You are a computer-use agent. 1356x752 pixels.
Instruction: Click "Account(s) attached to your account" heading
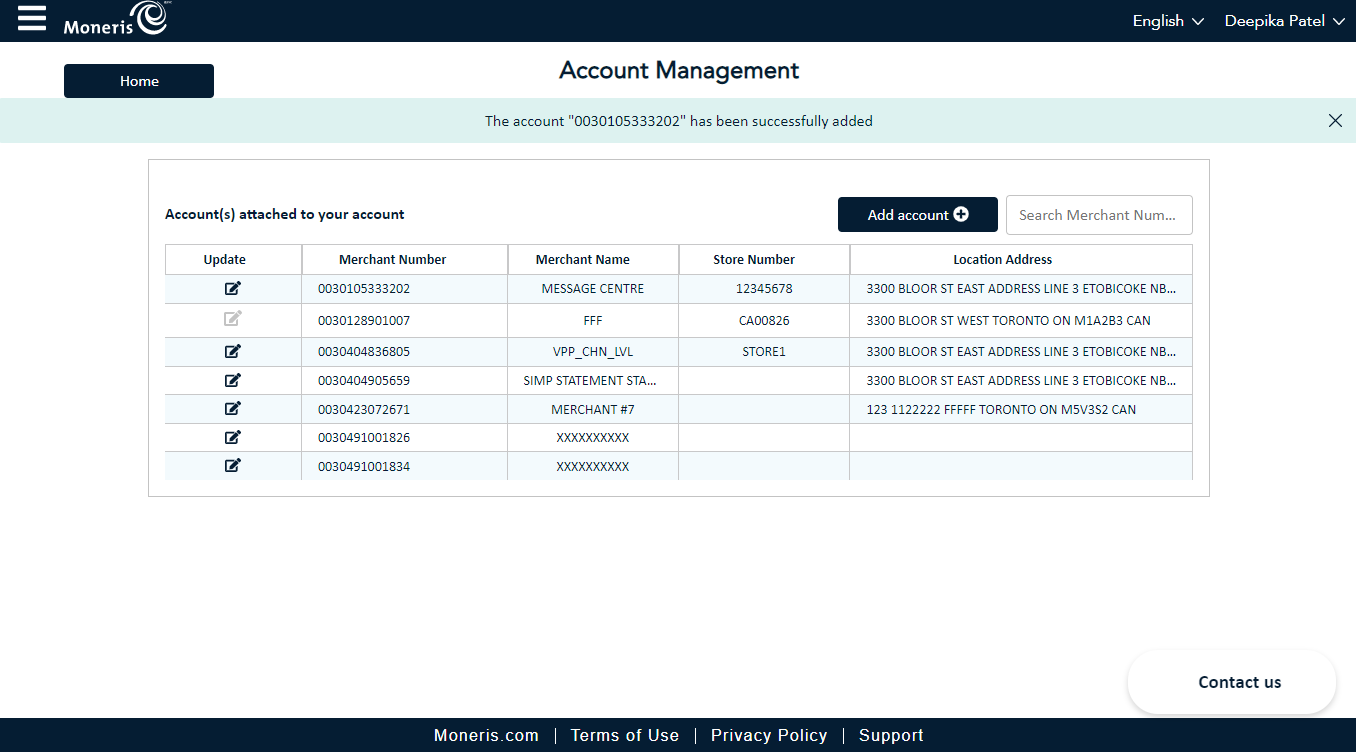tap(285, 214)
